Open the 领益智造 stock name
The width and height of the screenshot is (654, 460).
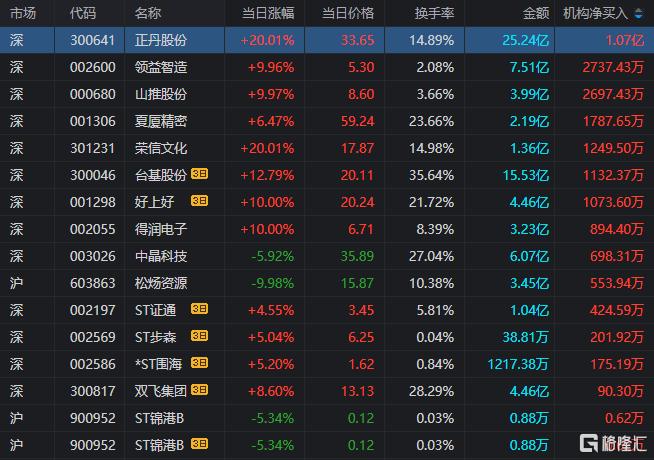(x=160, y=67)
